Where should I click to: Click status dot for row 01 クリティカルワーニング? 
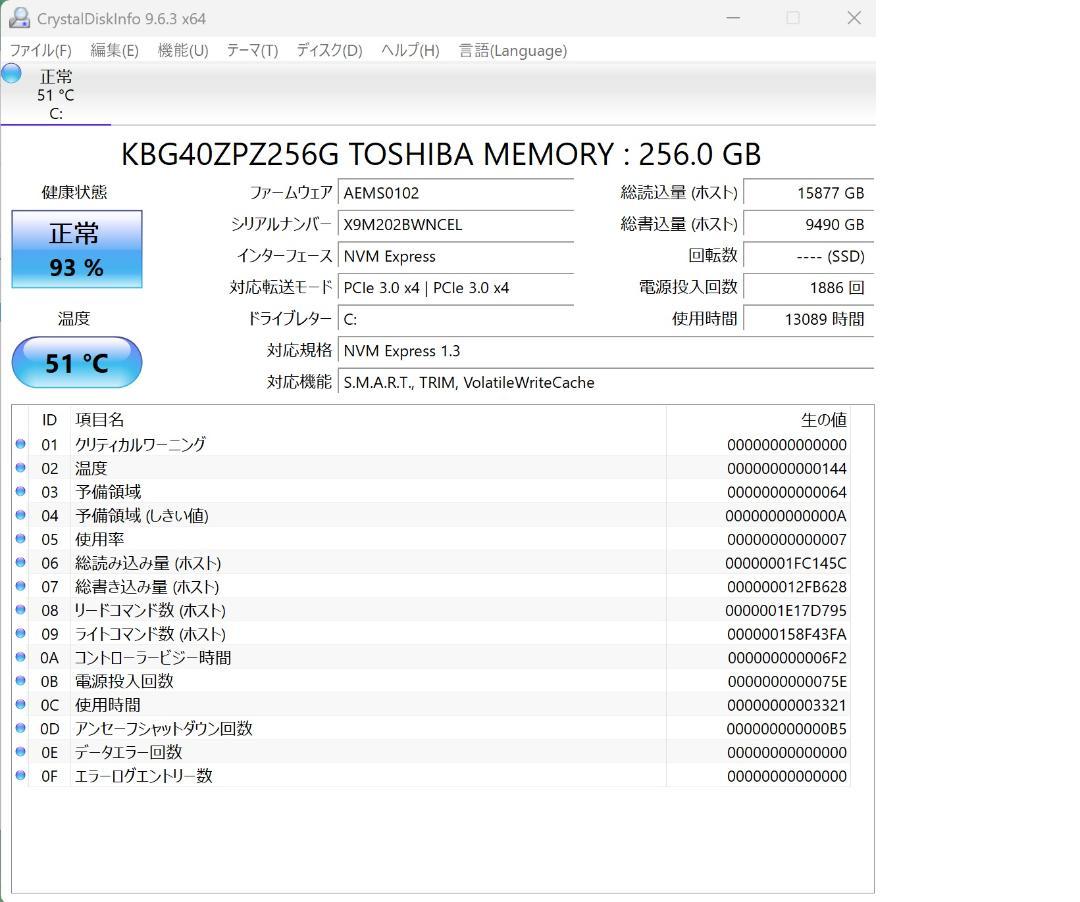click(x=21, y=444)
